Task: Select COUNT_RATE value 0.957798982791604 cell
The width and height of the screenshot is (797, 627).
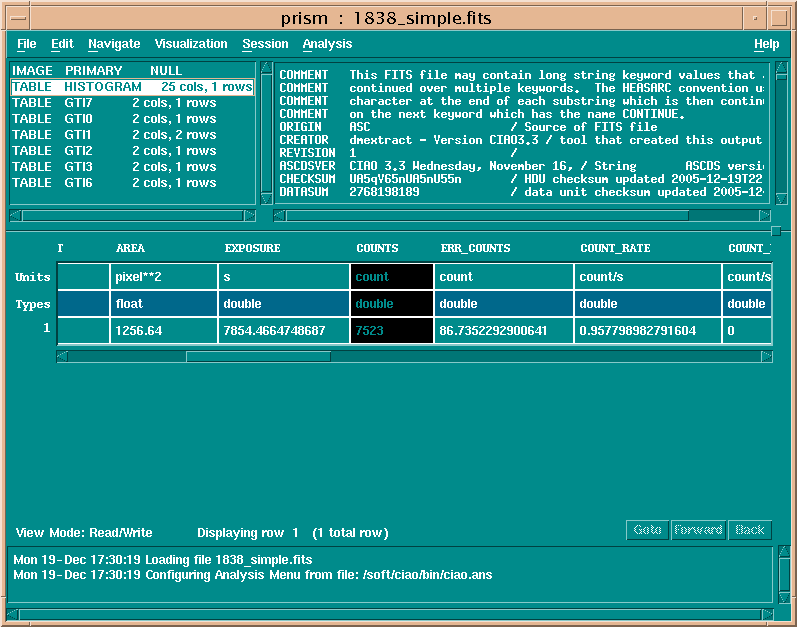Action: click(648, 331)
